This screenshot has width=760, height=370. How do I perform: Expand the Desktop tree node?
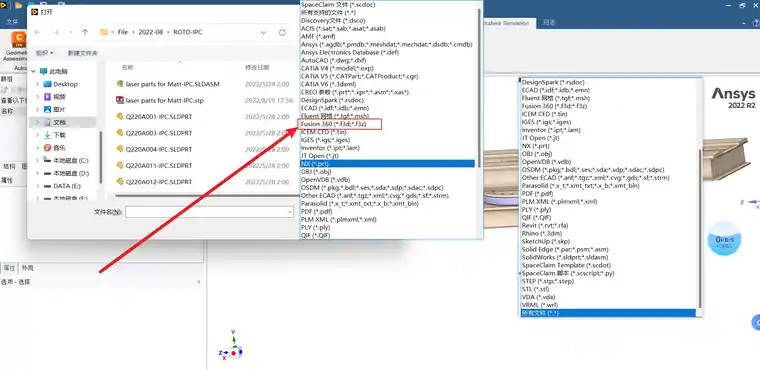38,84
